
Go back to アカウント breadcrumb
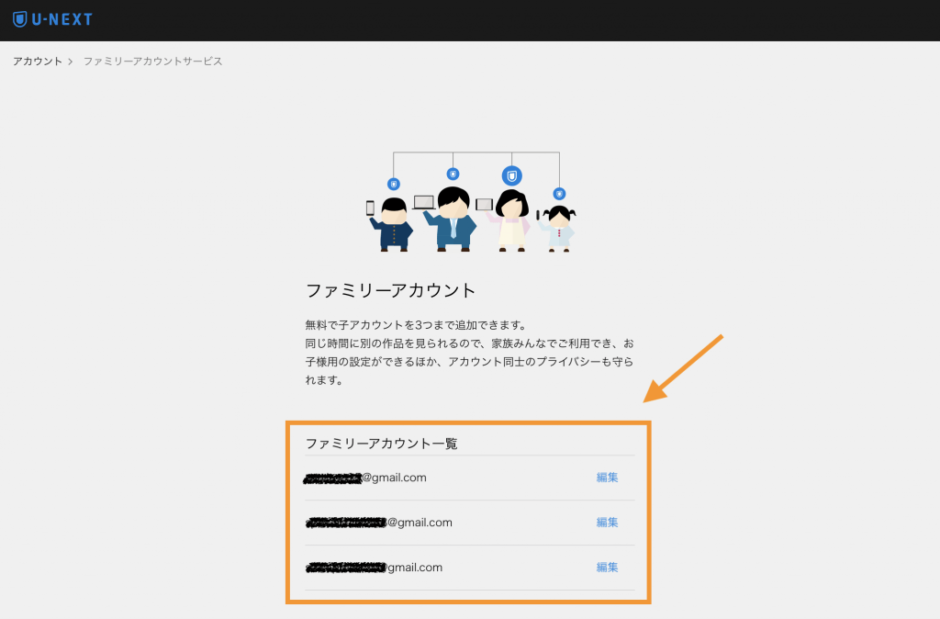click(x=37, y=61)
